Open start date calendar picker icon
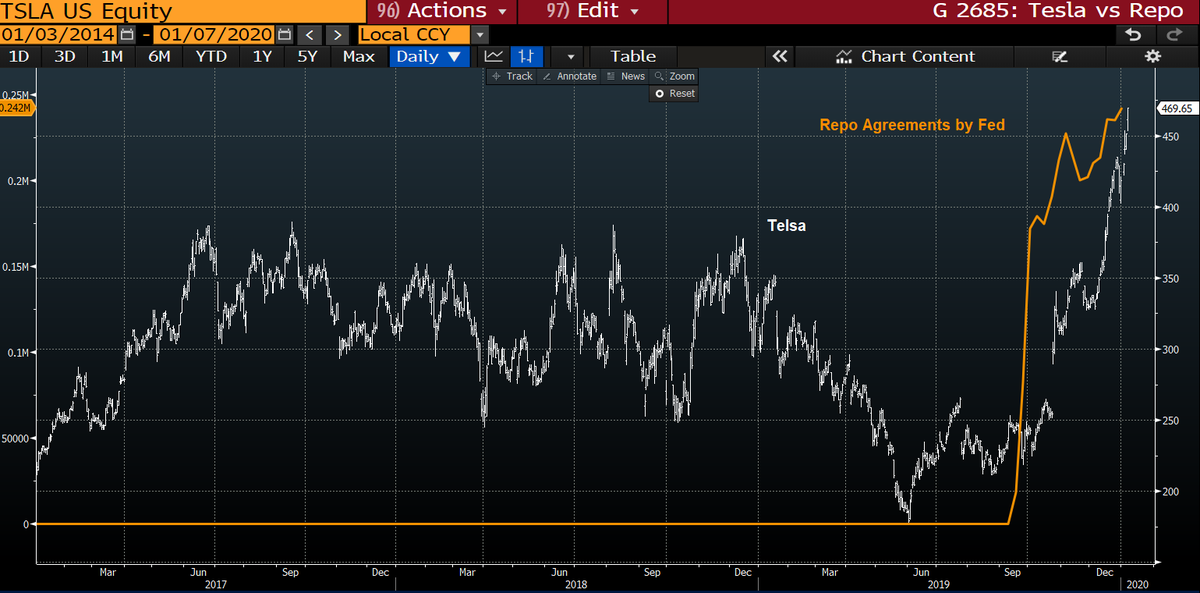 tap(127, 35)
